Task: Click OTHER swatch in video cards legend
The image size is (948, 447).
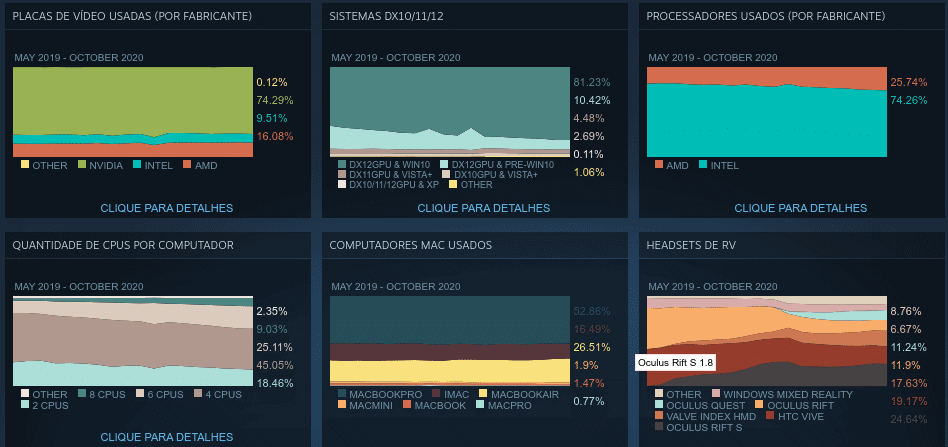Action: (25, 165)
